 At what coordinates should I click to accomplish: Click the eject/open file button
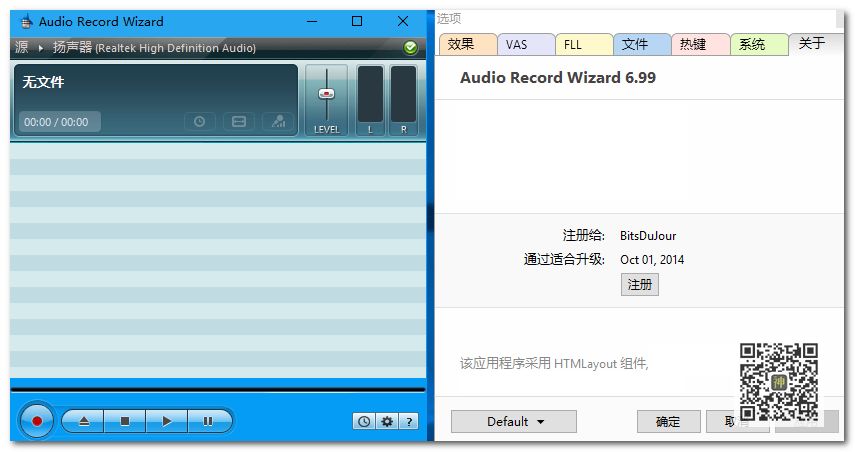point(83,421)
